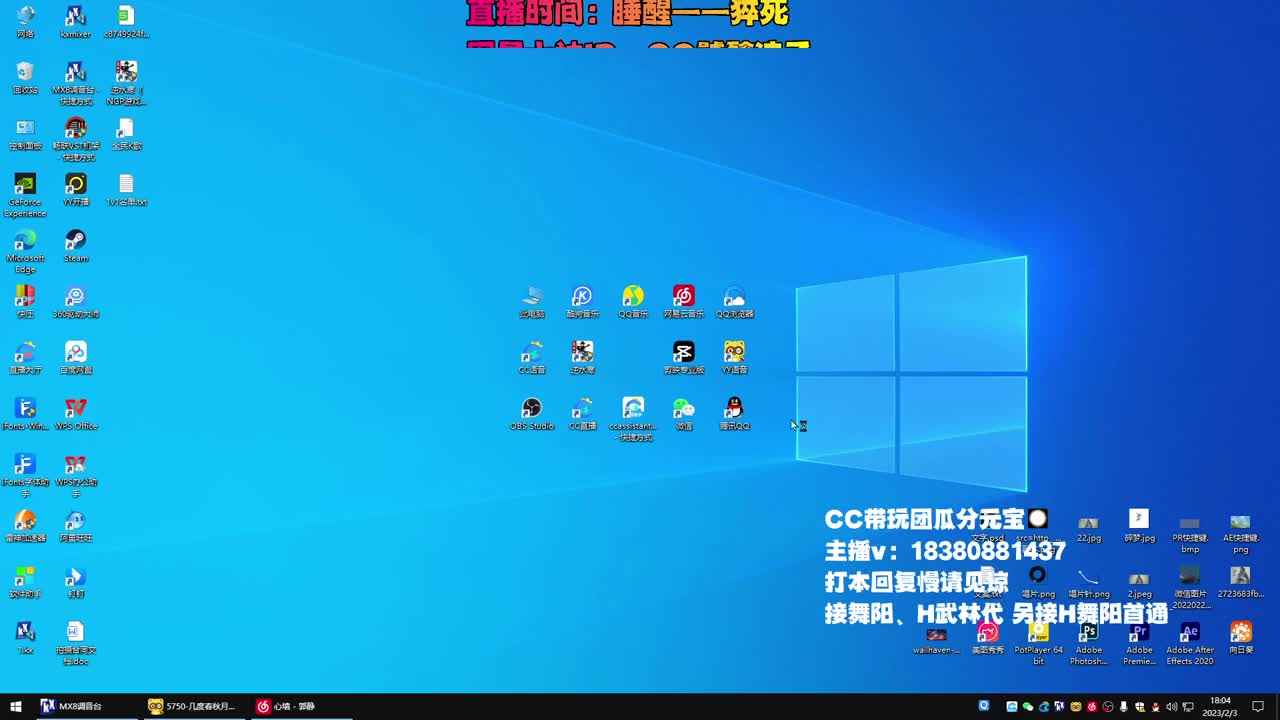Click the OBS system tray icon
The image size is (1280, 720).
[1108, 707]
